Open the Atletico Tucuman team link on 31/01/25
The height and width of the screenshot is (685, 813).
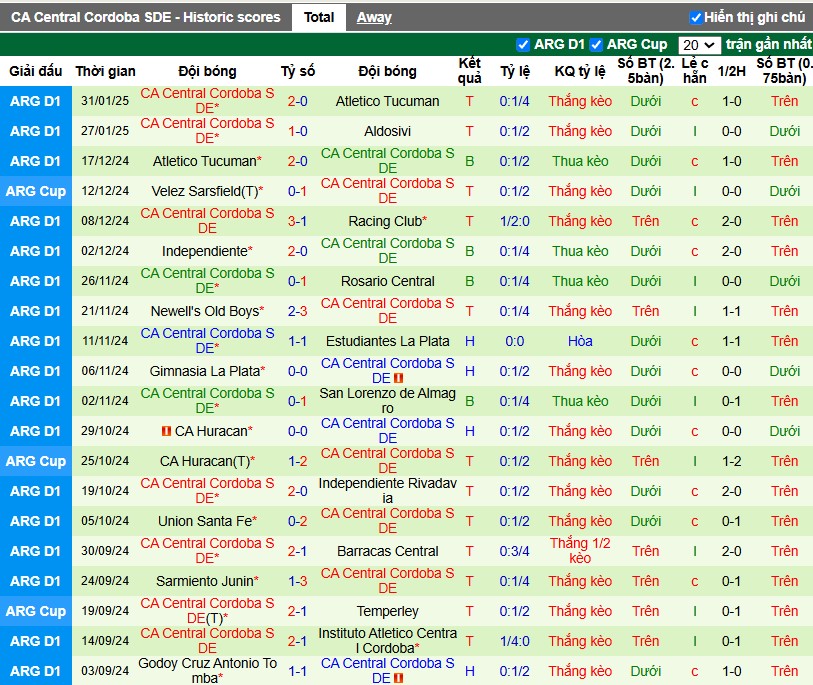(387, 101)
